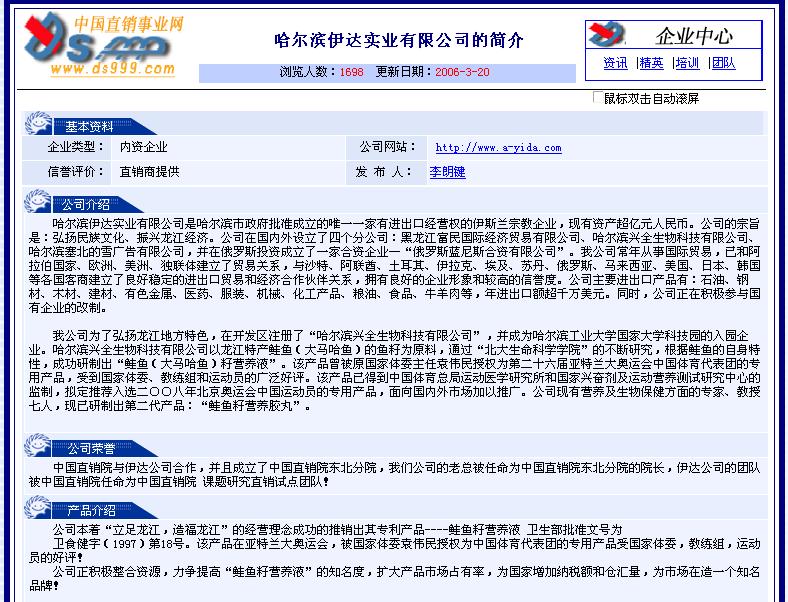This screenshot has width=788, height=602.
Task: Click the 产品介绍 section header
Action: coord(91,511)
